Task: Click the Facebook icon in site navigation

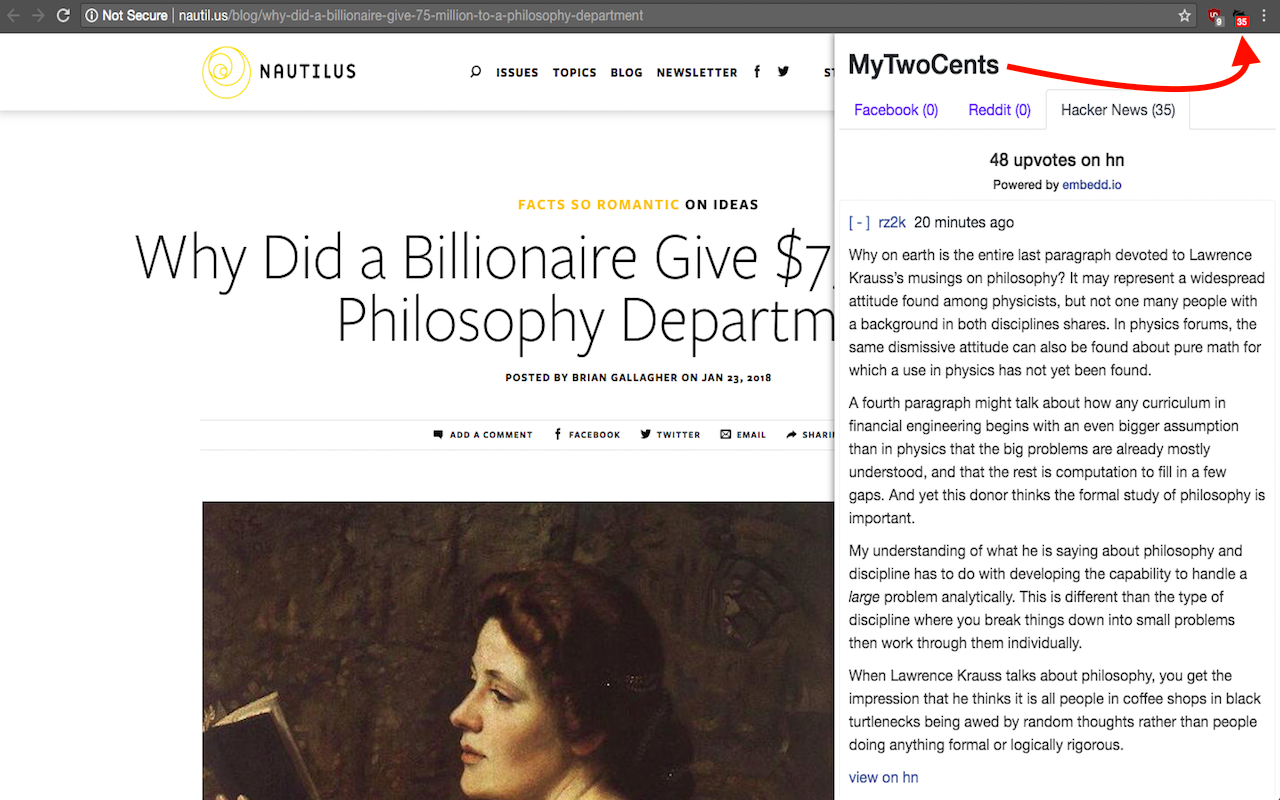Action: [757, 71]
